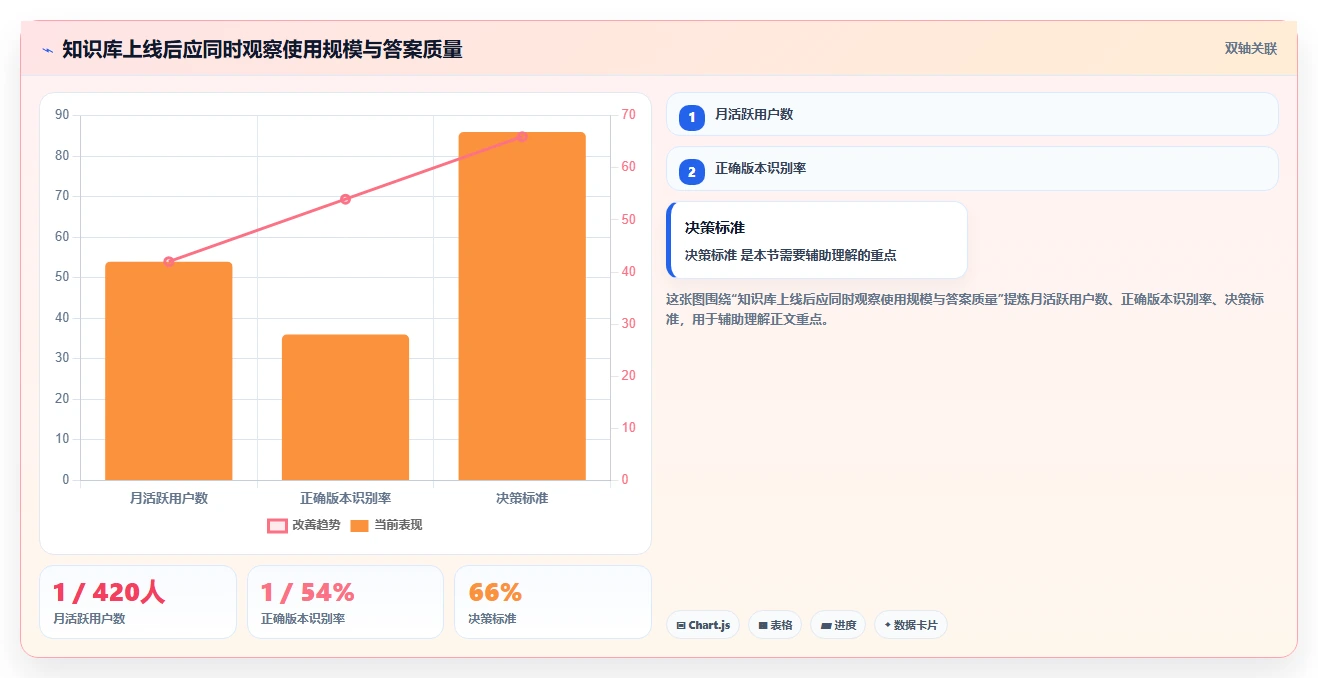Click the right axis value 70
The image size is (1318, 678).
pyautogui.click(x=628, y=115)
